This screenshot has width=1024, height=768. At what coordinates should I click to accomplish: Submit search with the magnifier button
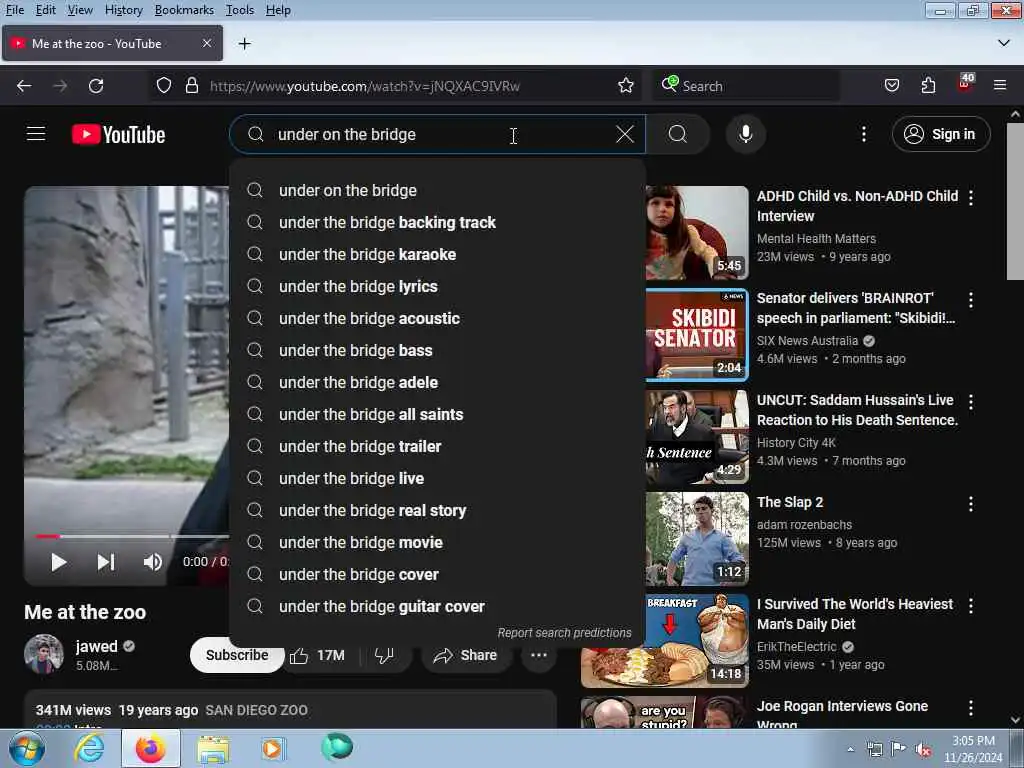[x=677, y=134]
